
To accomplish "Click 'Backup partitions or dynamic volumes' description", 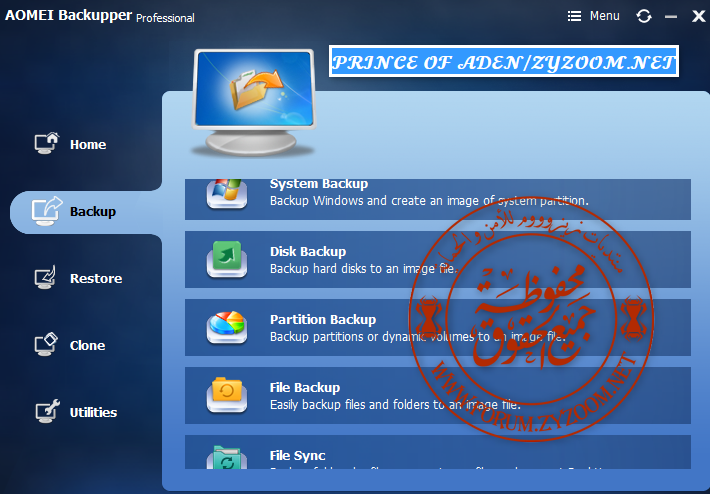I will (417, 337).
